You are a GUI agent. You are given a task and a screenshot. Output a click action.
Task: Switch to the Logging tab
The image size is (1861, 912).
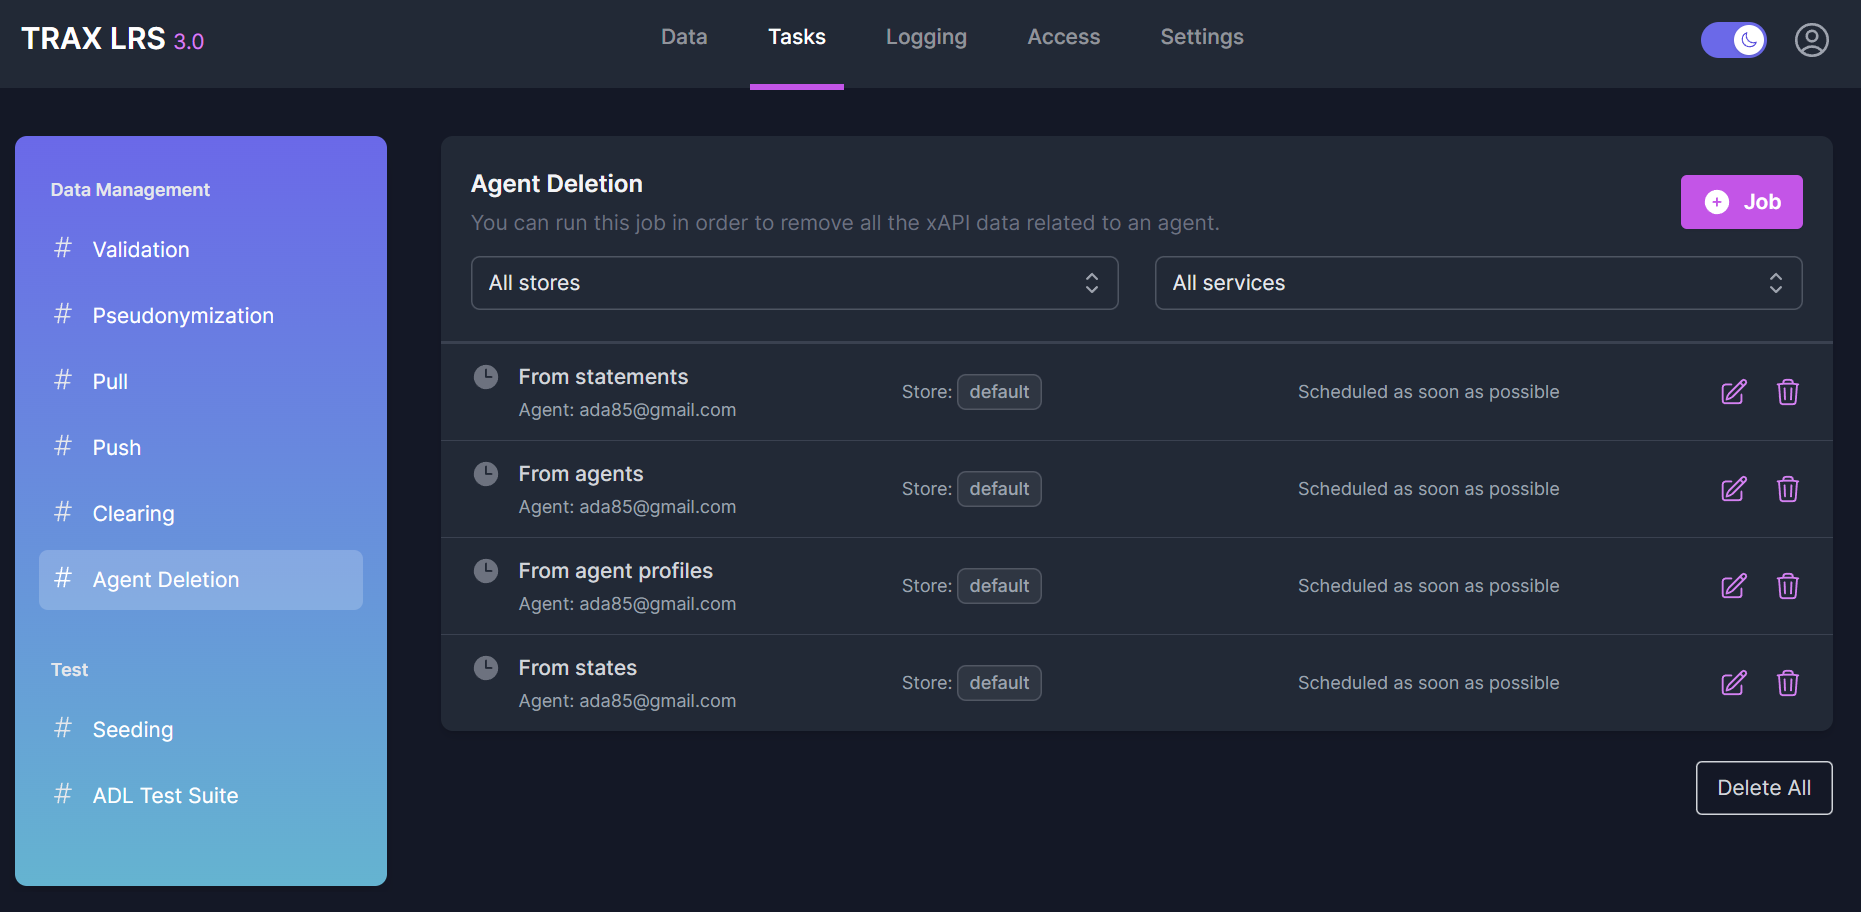click(x=926, y=37)
